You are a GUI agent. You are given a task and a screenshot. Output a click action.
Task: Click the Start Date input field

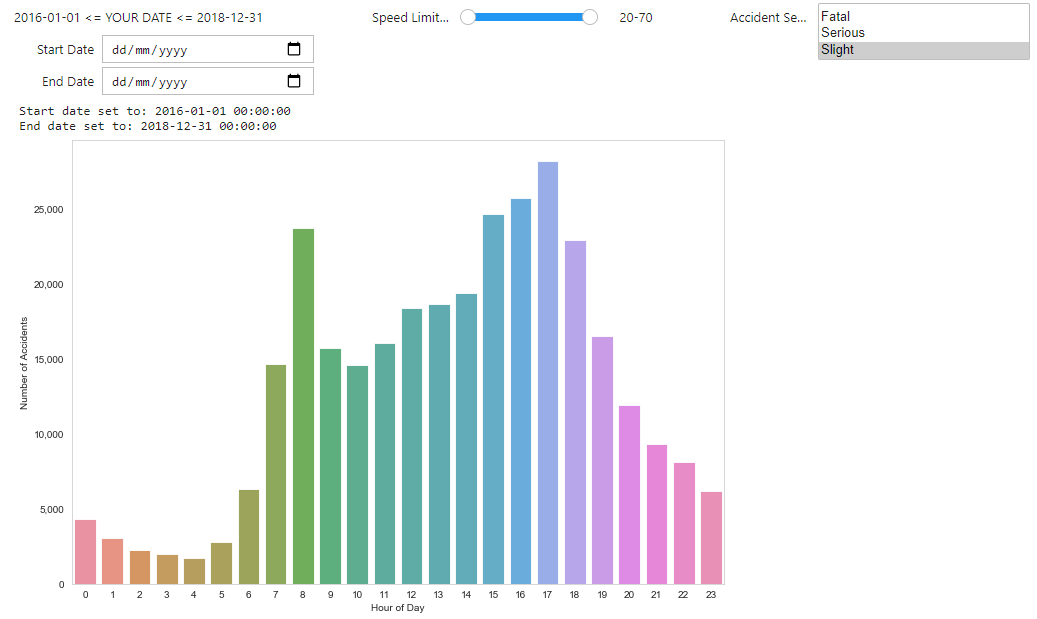pos(208,49)
